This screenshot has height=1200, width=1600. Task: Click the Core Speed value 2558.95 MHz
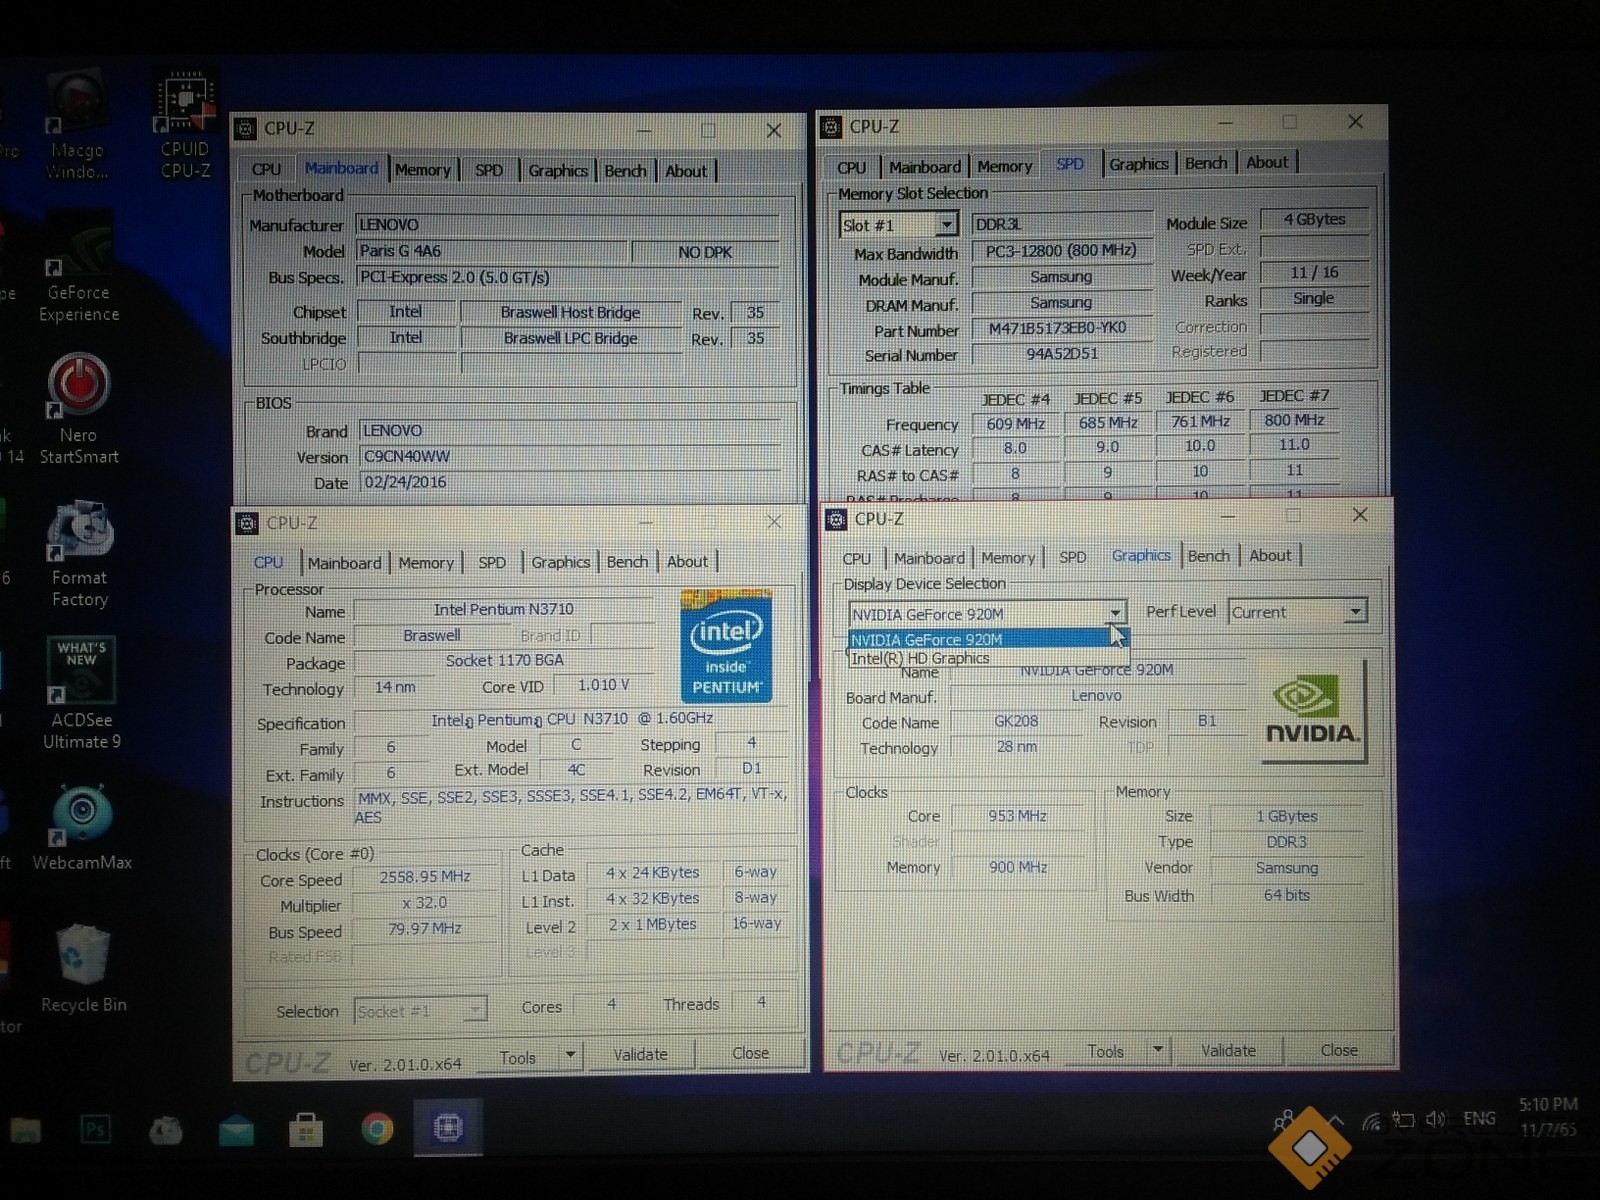pyautogui.click(x=424, y=876)
